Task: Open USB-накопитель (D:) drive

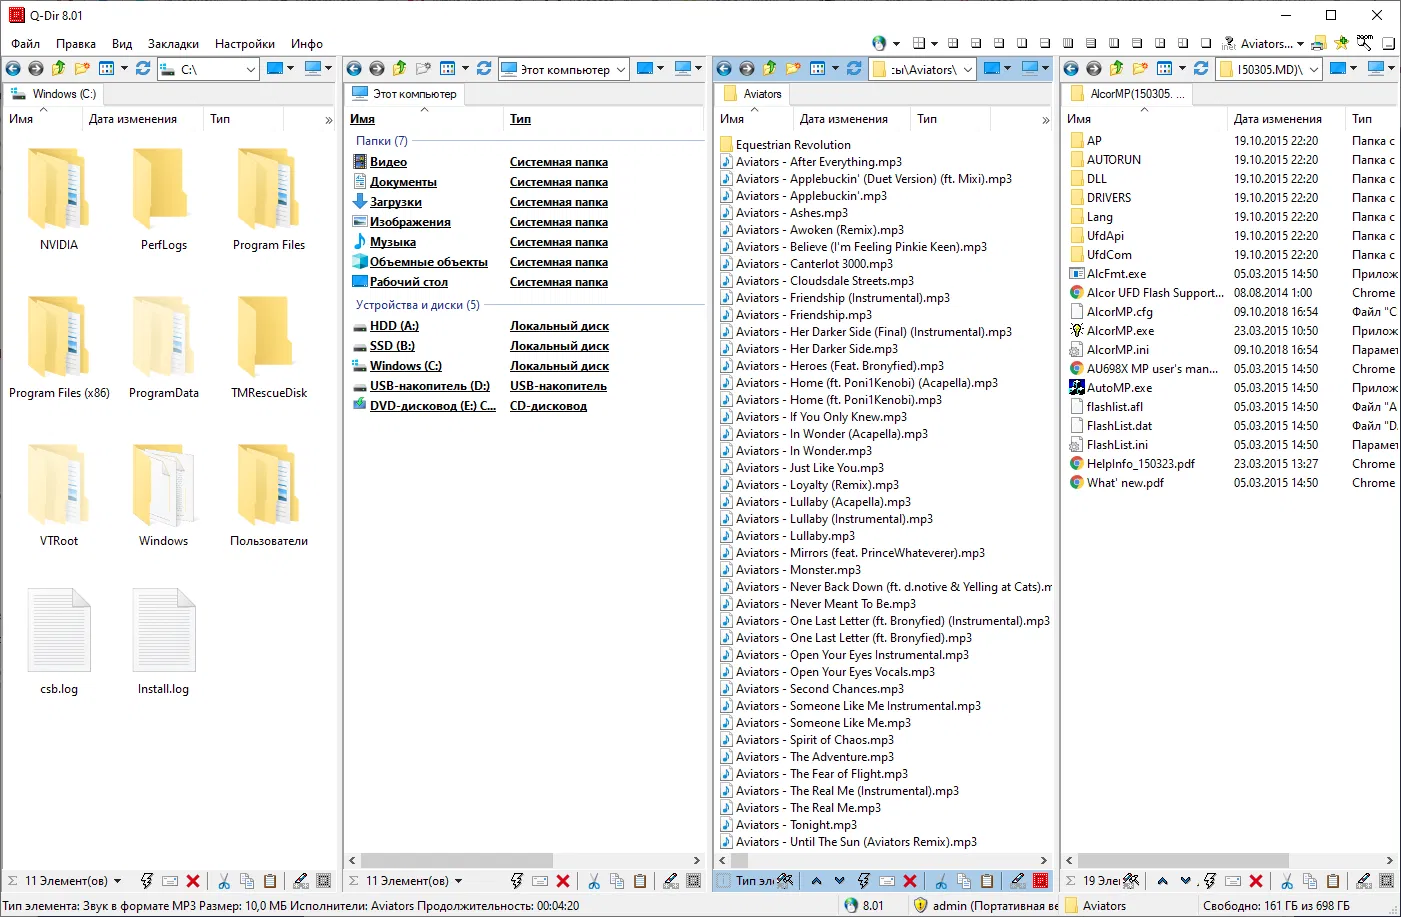Action: pyautogui.click(x=430, y=386)
